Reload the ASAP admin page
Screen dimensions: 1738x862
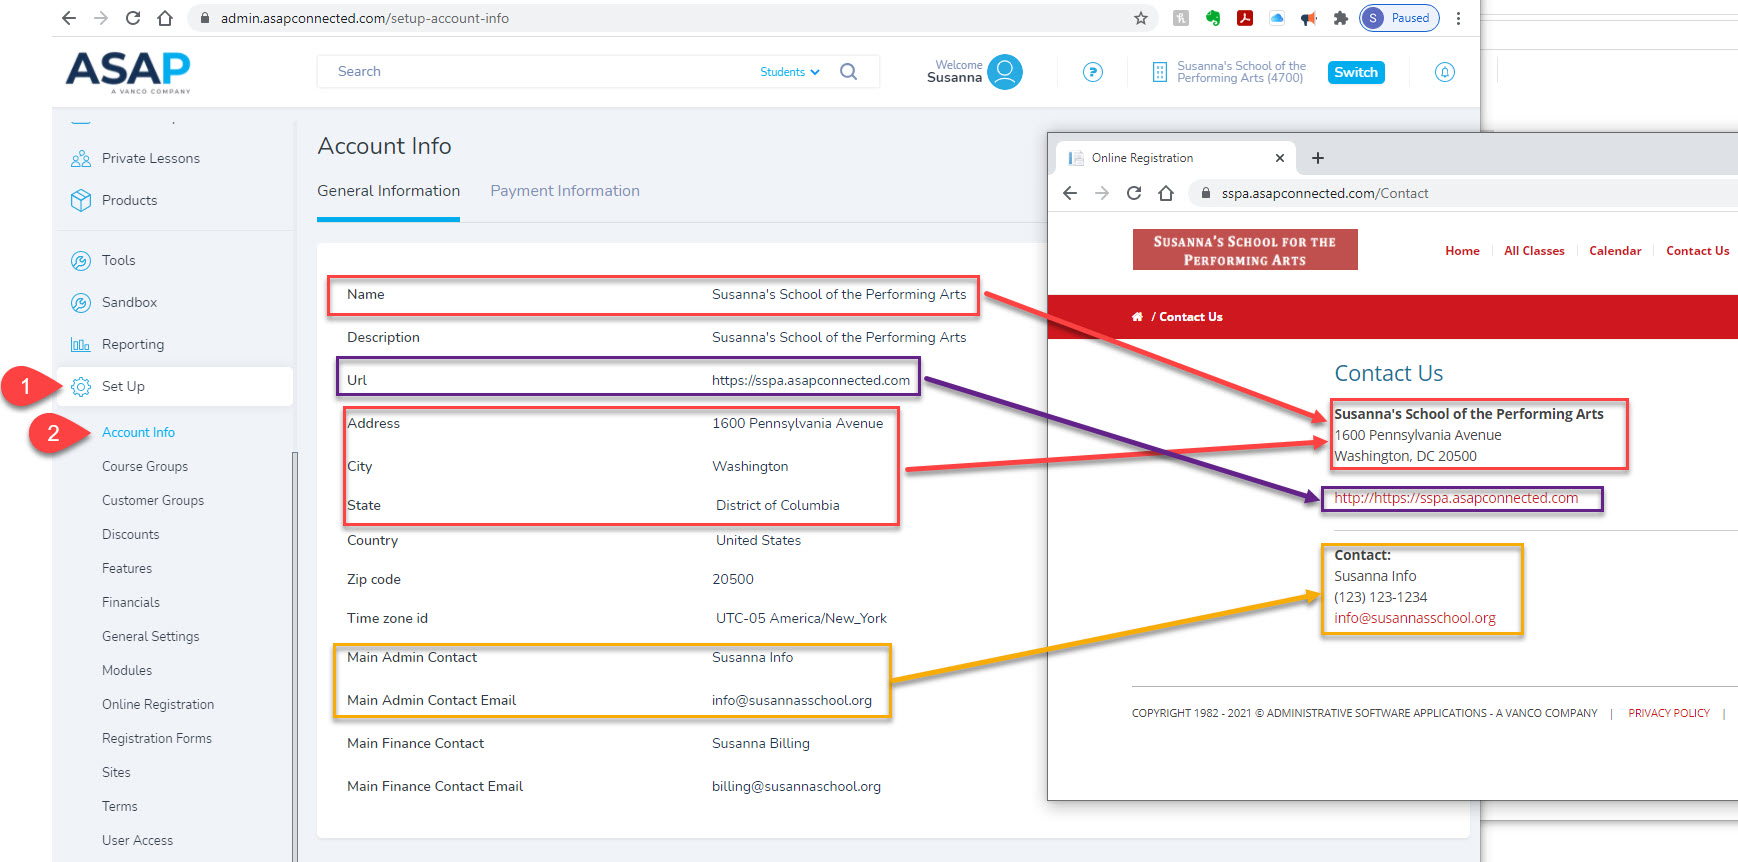click(x=133, y=18)
